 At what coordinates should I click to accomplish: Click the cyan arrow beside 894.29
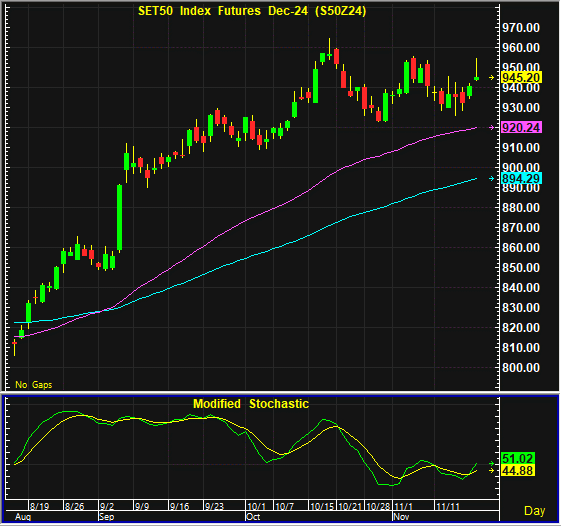click(492, 179)
